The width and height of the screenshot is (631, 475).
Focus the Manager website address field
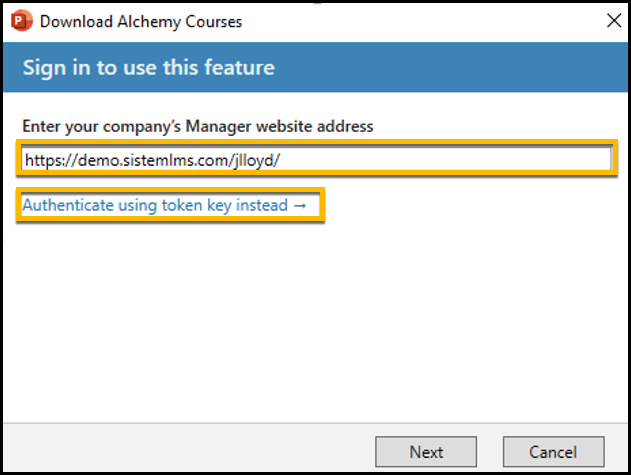click(x=315, y=158)
